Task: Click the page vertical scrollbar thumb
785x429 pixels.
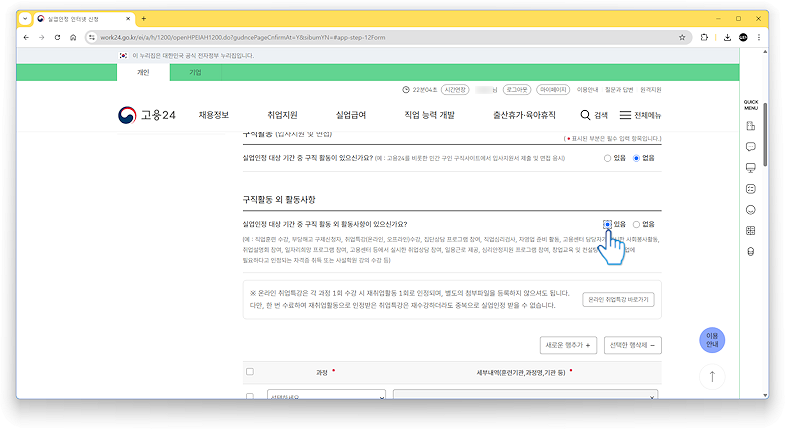Action: coord(765,135)
